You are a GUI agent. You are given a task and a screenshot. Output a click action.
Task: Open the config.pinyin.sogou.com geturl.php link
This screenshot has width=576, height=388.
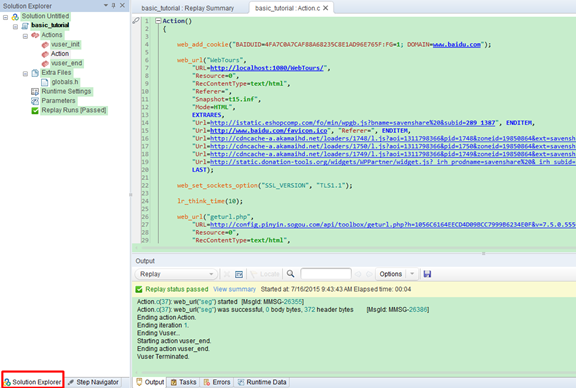(393, 224)
